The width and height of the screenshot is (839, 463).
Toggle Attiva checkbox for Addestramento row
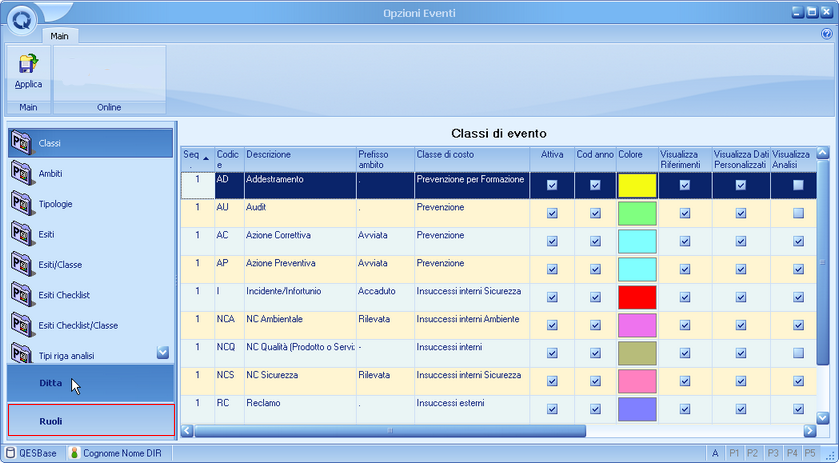[x=552, y=185]
